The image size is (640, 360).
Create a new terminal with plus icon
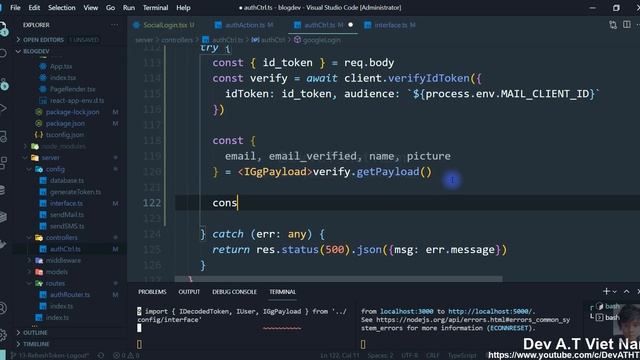pyautogui.click(x=606, y=291)
